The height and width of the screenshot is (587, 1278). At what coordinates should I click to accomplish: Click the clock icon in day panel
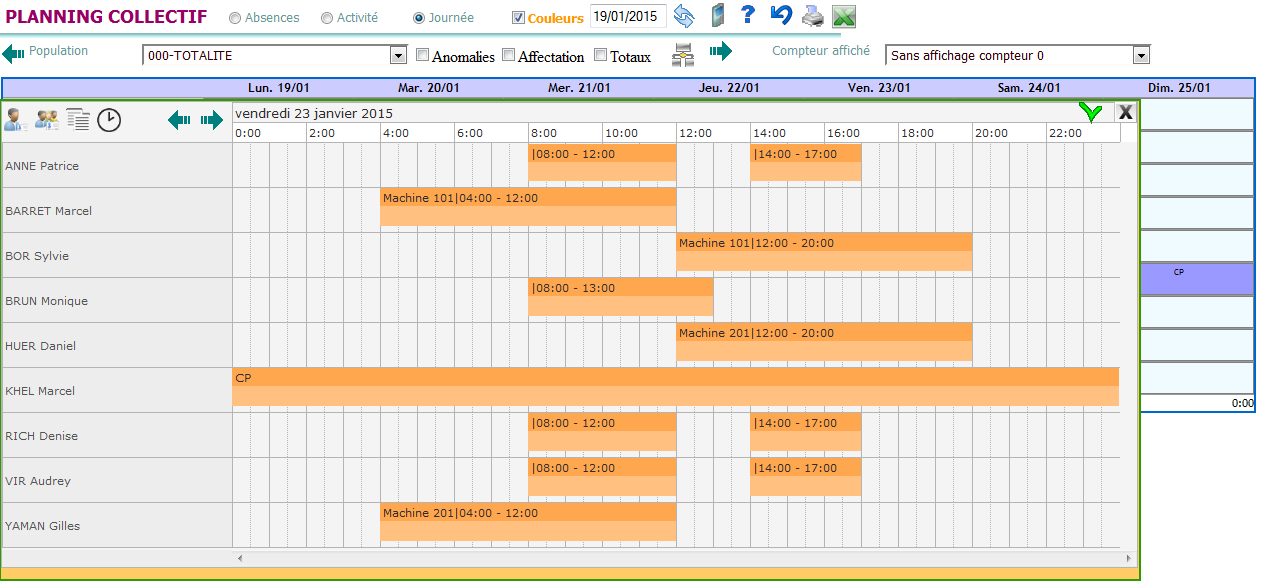click(109, 120)
